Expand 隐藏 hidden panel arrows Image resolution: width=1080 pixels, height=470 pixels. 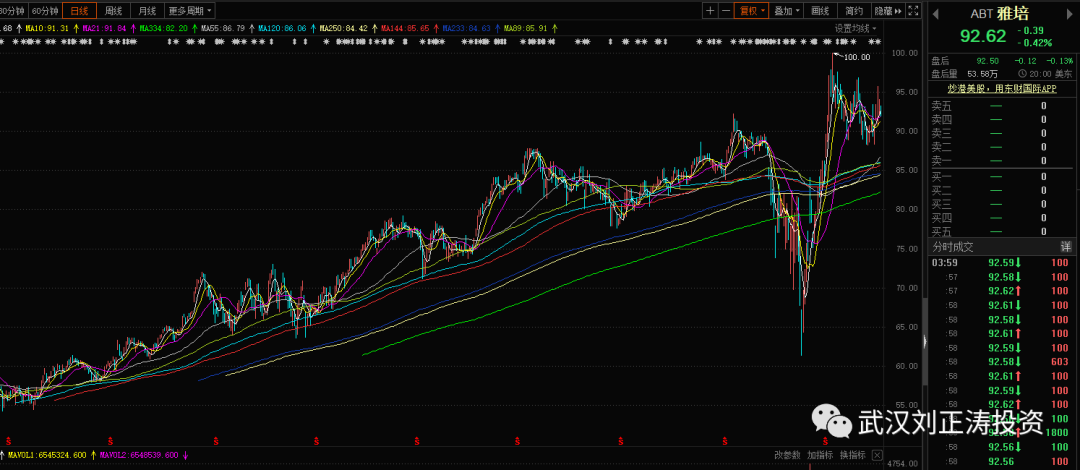[x=888, y=10]
